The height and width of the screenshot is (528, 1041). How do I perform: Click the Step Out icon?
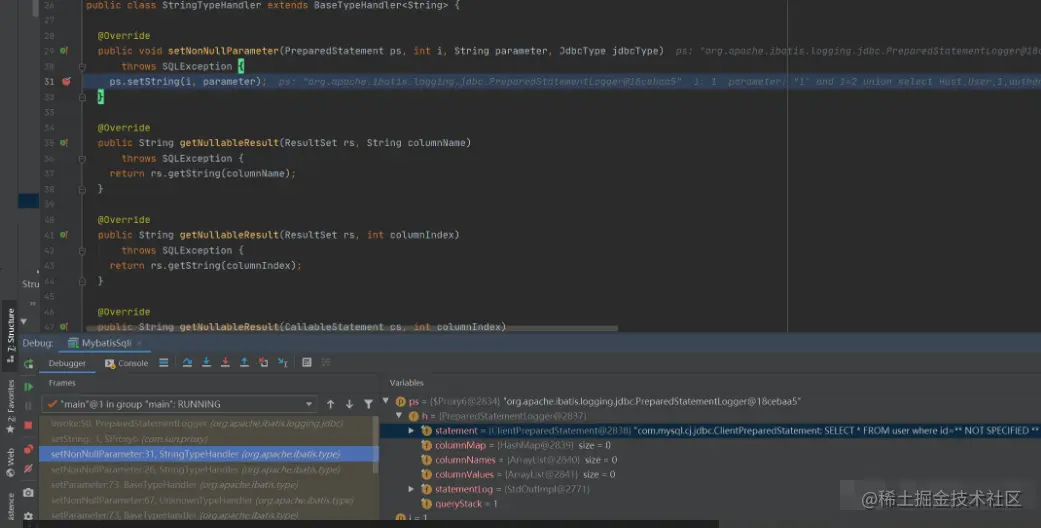click(244, 363)
